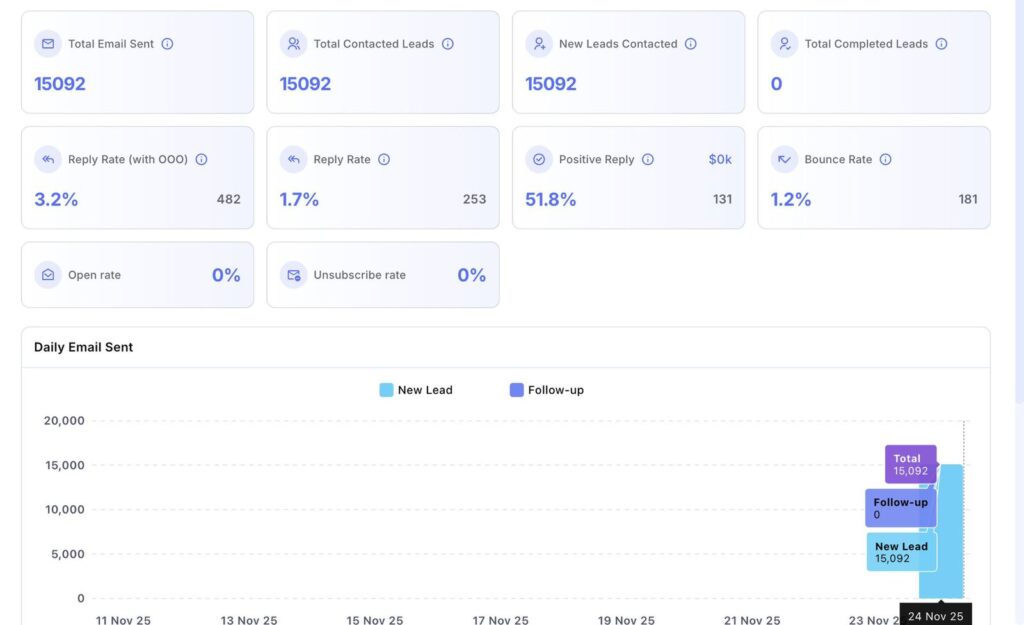Click the reply arrow icon on Reply Rate (with OOO)
This screenshot has height=625, width=1024.
(49, 159)
